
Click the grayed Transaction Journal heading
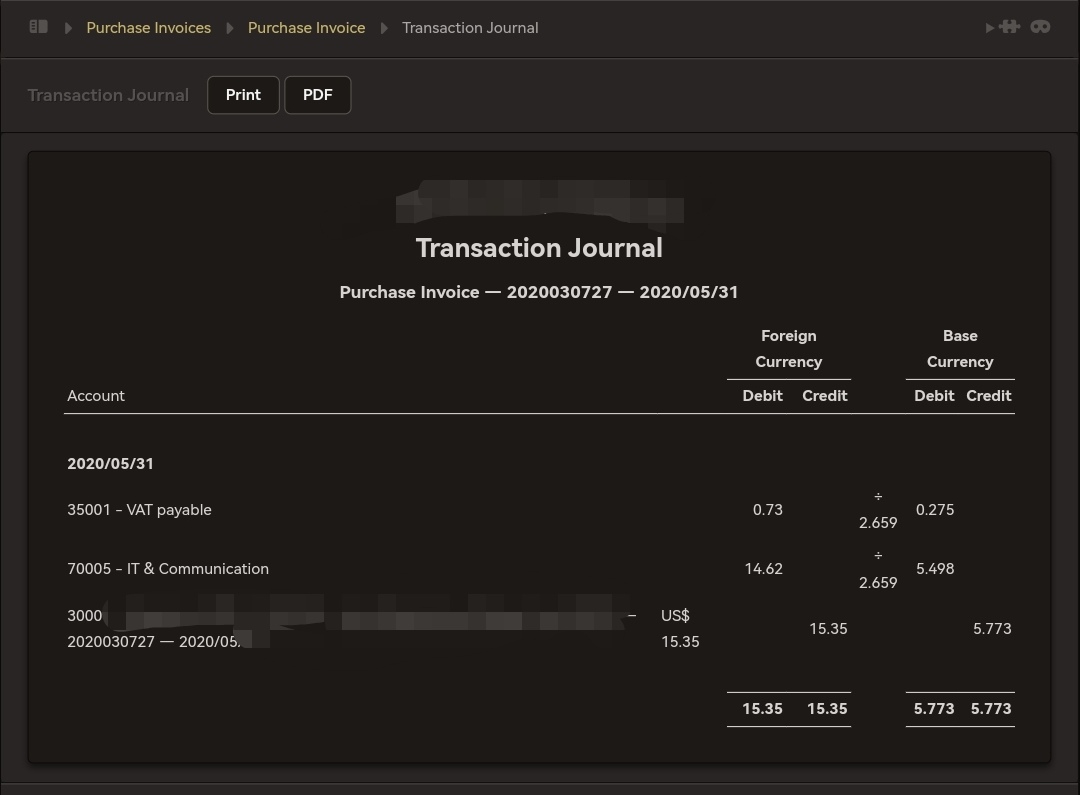[108, 94]
